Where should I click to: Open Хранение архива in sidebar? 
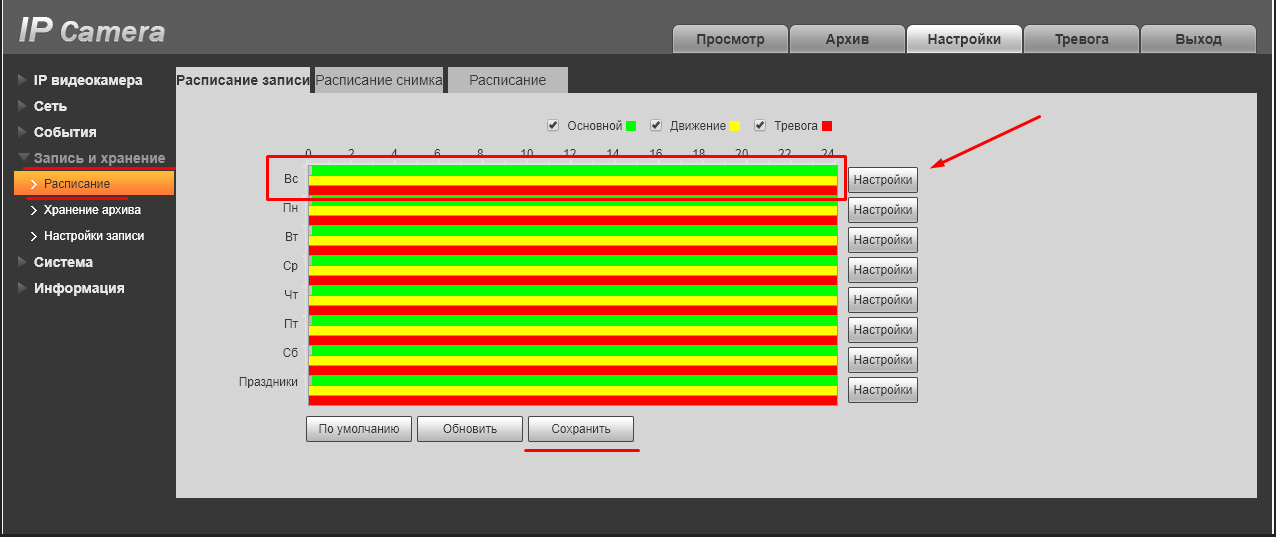tap(92, 210)
